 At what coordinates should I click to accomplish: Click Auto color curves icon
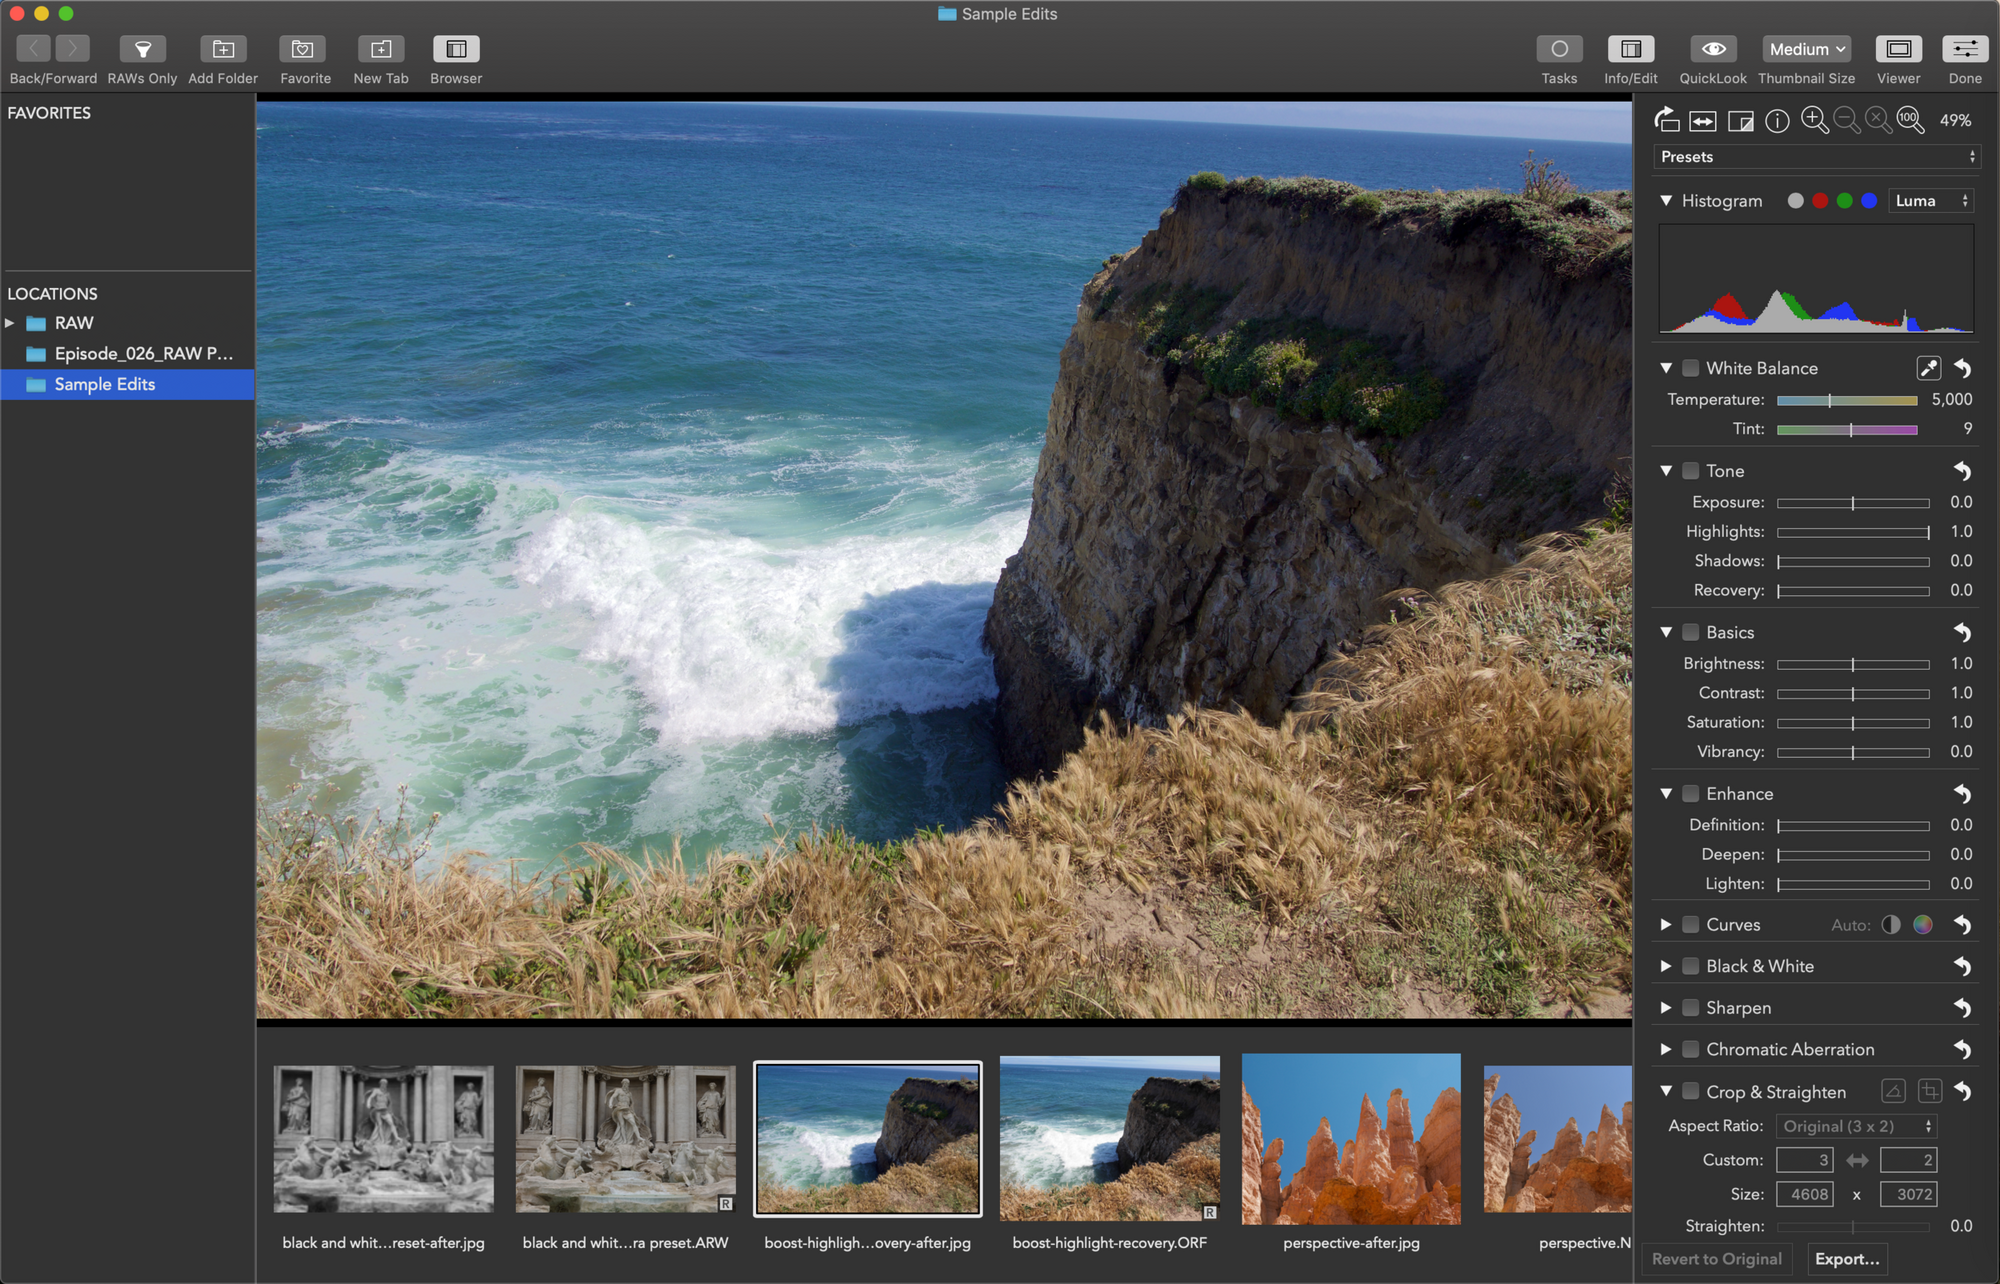pyautogui.click(x=1923, y=925)
